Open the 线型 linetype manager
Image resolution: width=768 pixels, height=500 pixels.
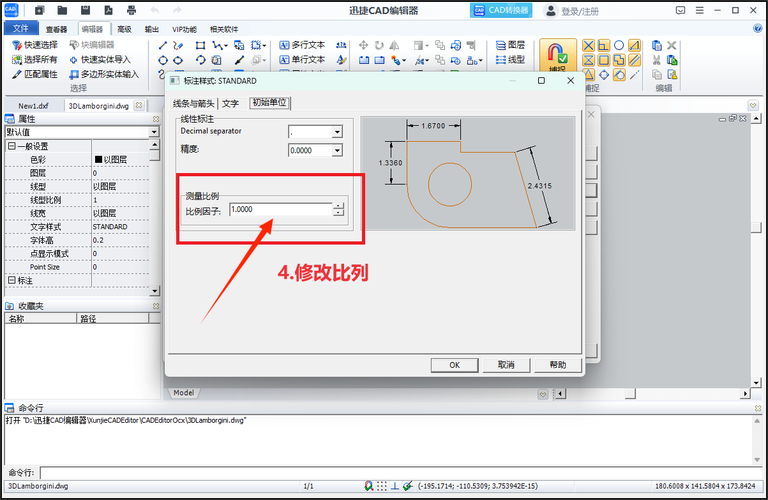point(510,60)
